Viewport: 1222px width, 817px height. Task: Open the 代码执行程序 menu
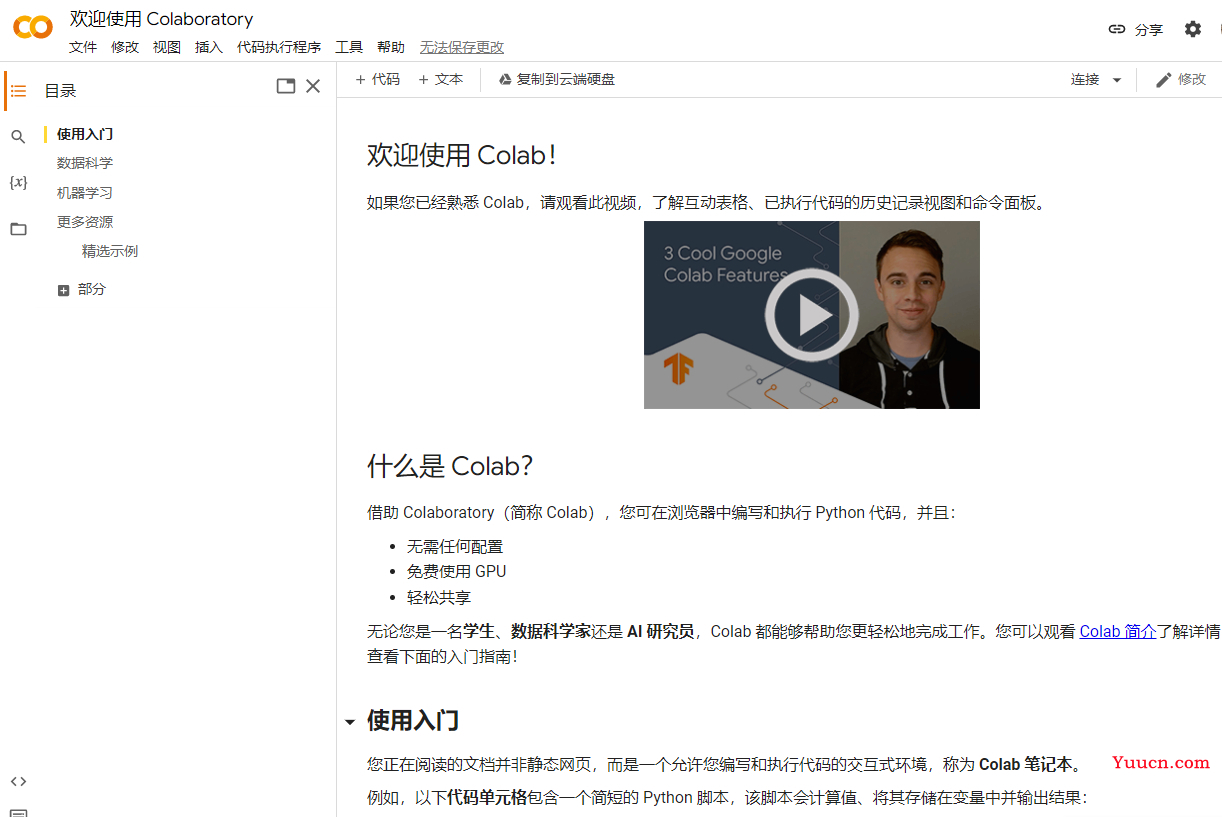click(x=279, y=47)
